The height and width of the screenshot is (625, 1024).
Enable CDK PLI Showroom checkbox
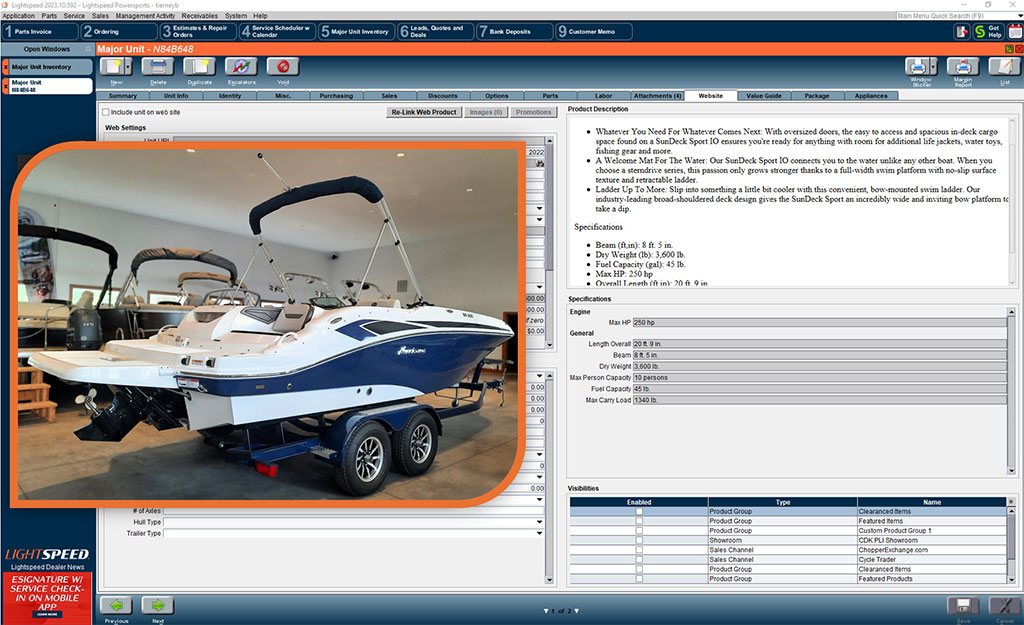639,540
